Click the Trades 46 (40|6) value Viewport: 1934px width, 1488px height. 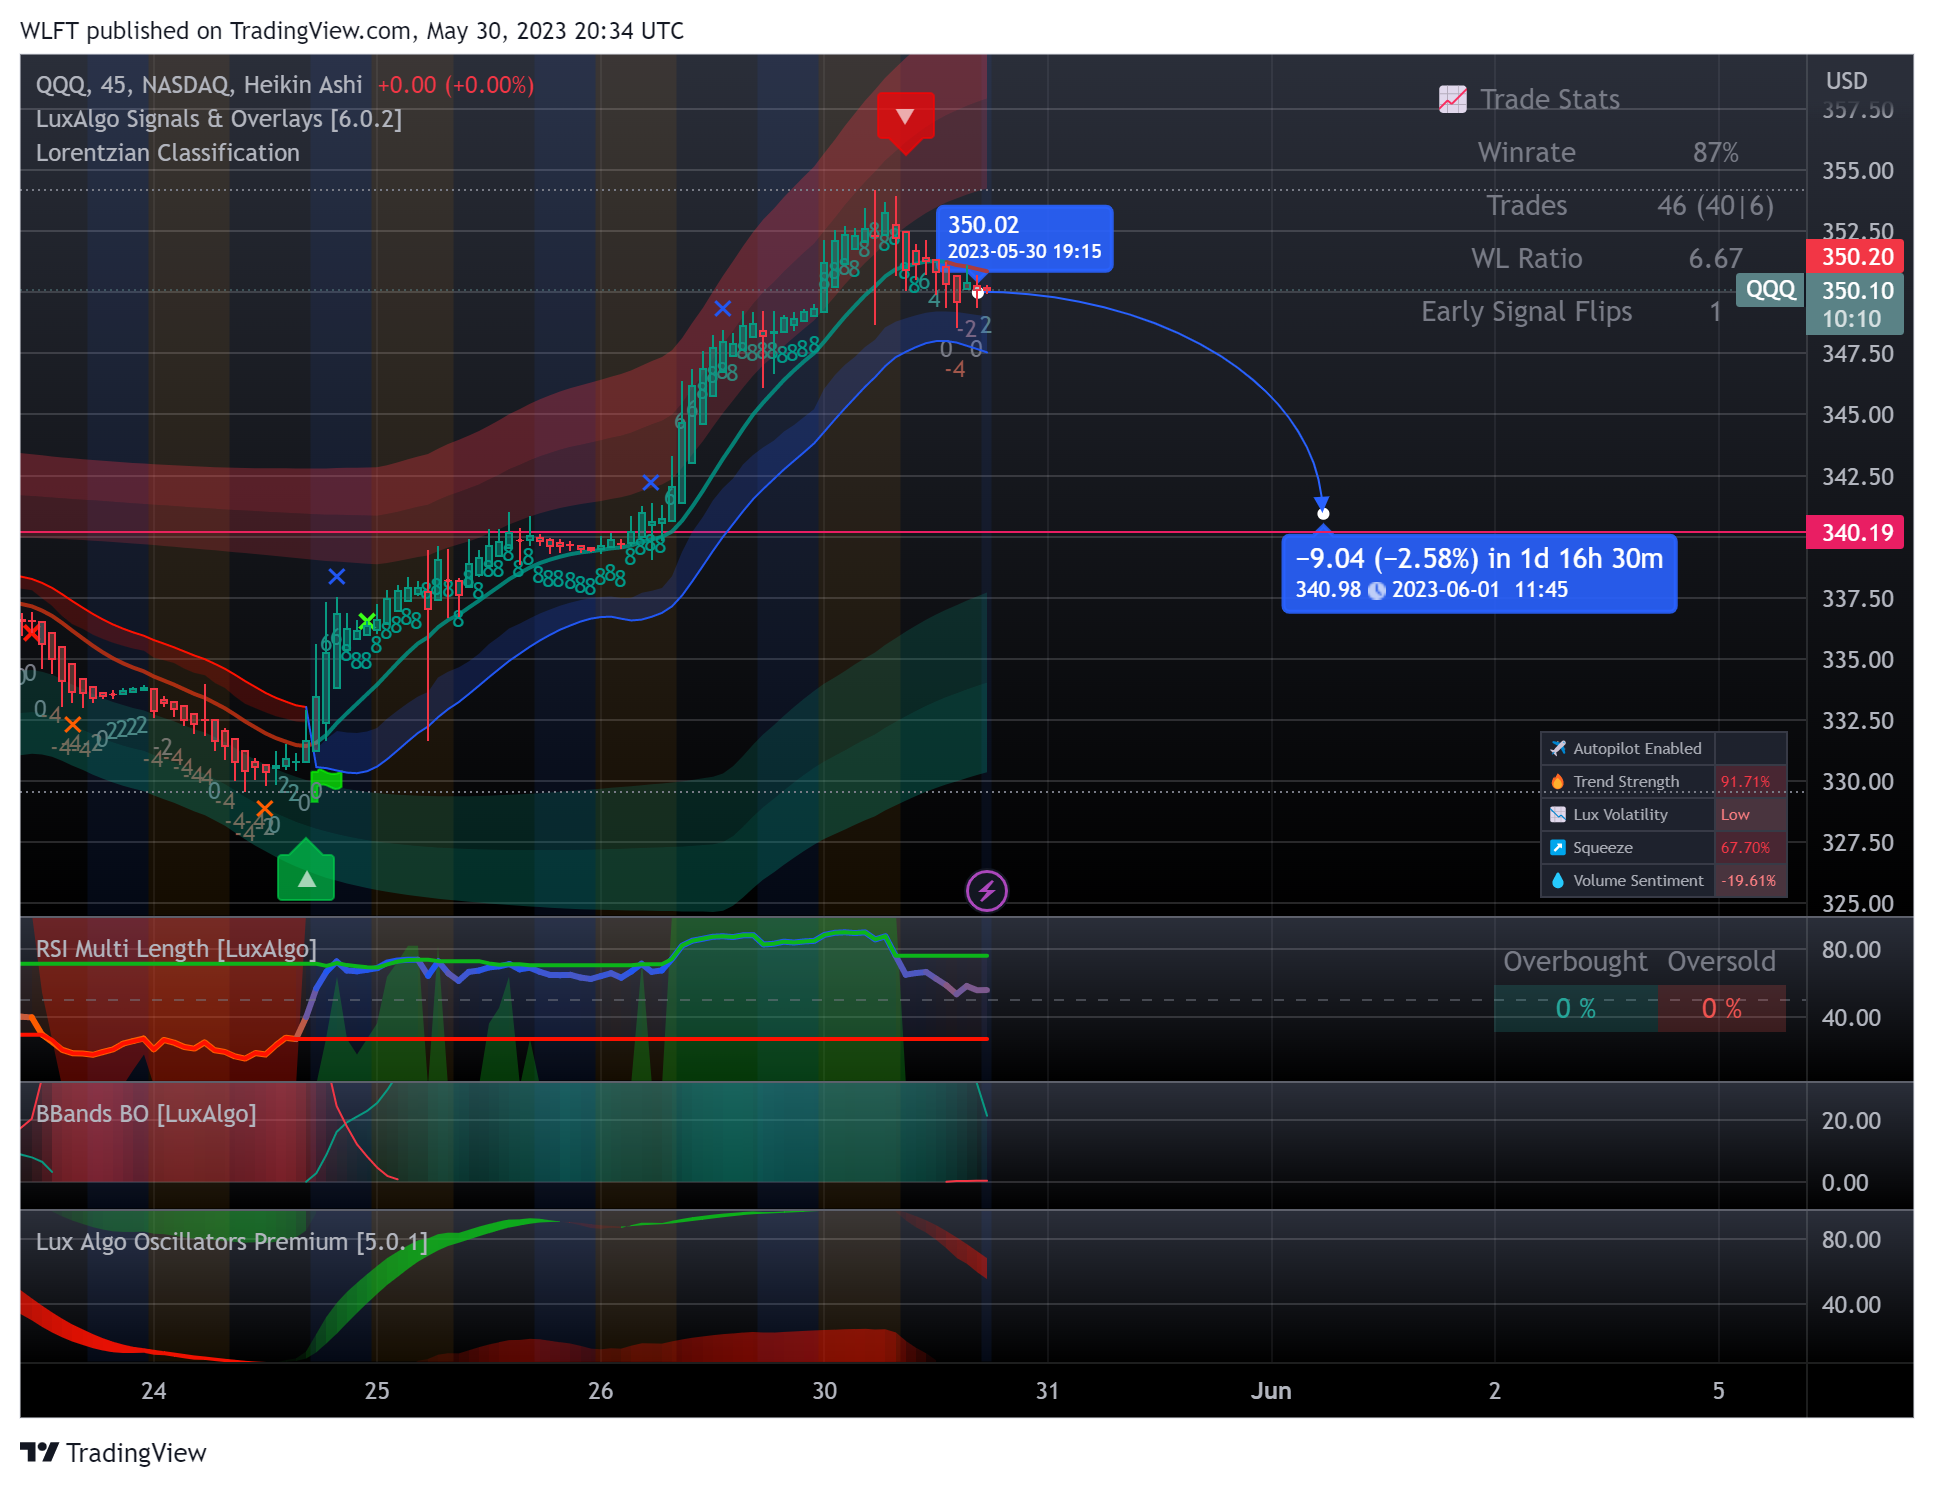[x=1715, y=205]
